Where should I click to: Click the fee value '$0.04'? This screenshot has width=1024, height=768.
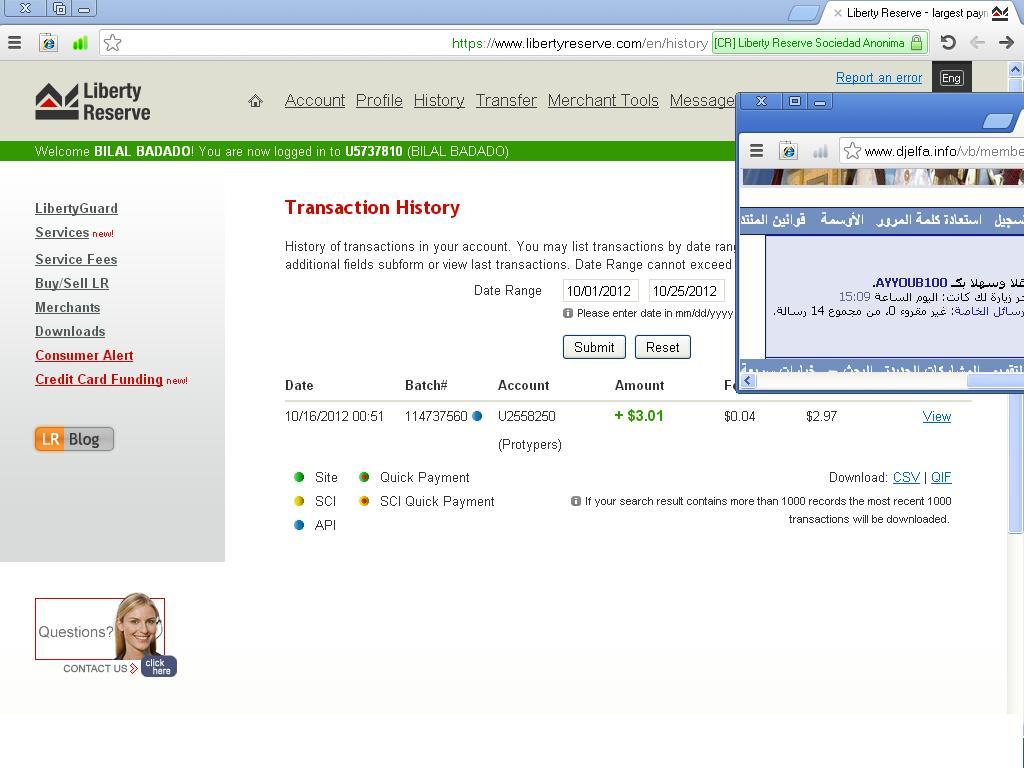pyautogui.click(x=739, y=417)
